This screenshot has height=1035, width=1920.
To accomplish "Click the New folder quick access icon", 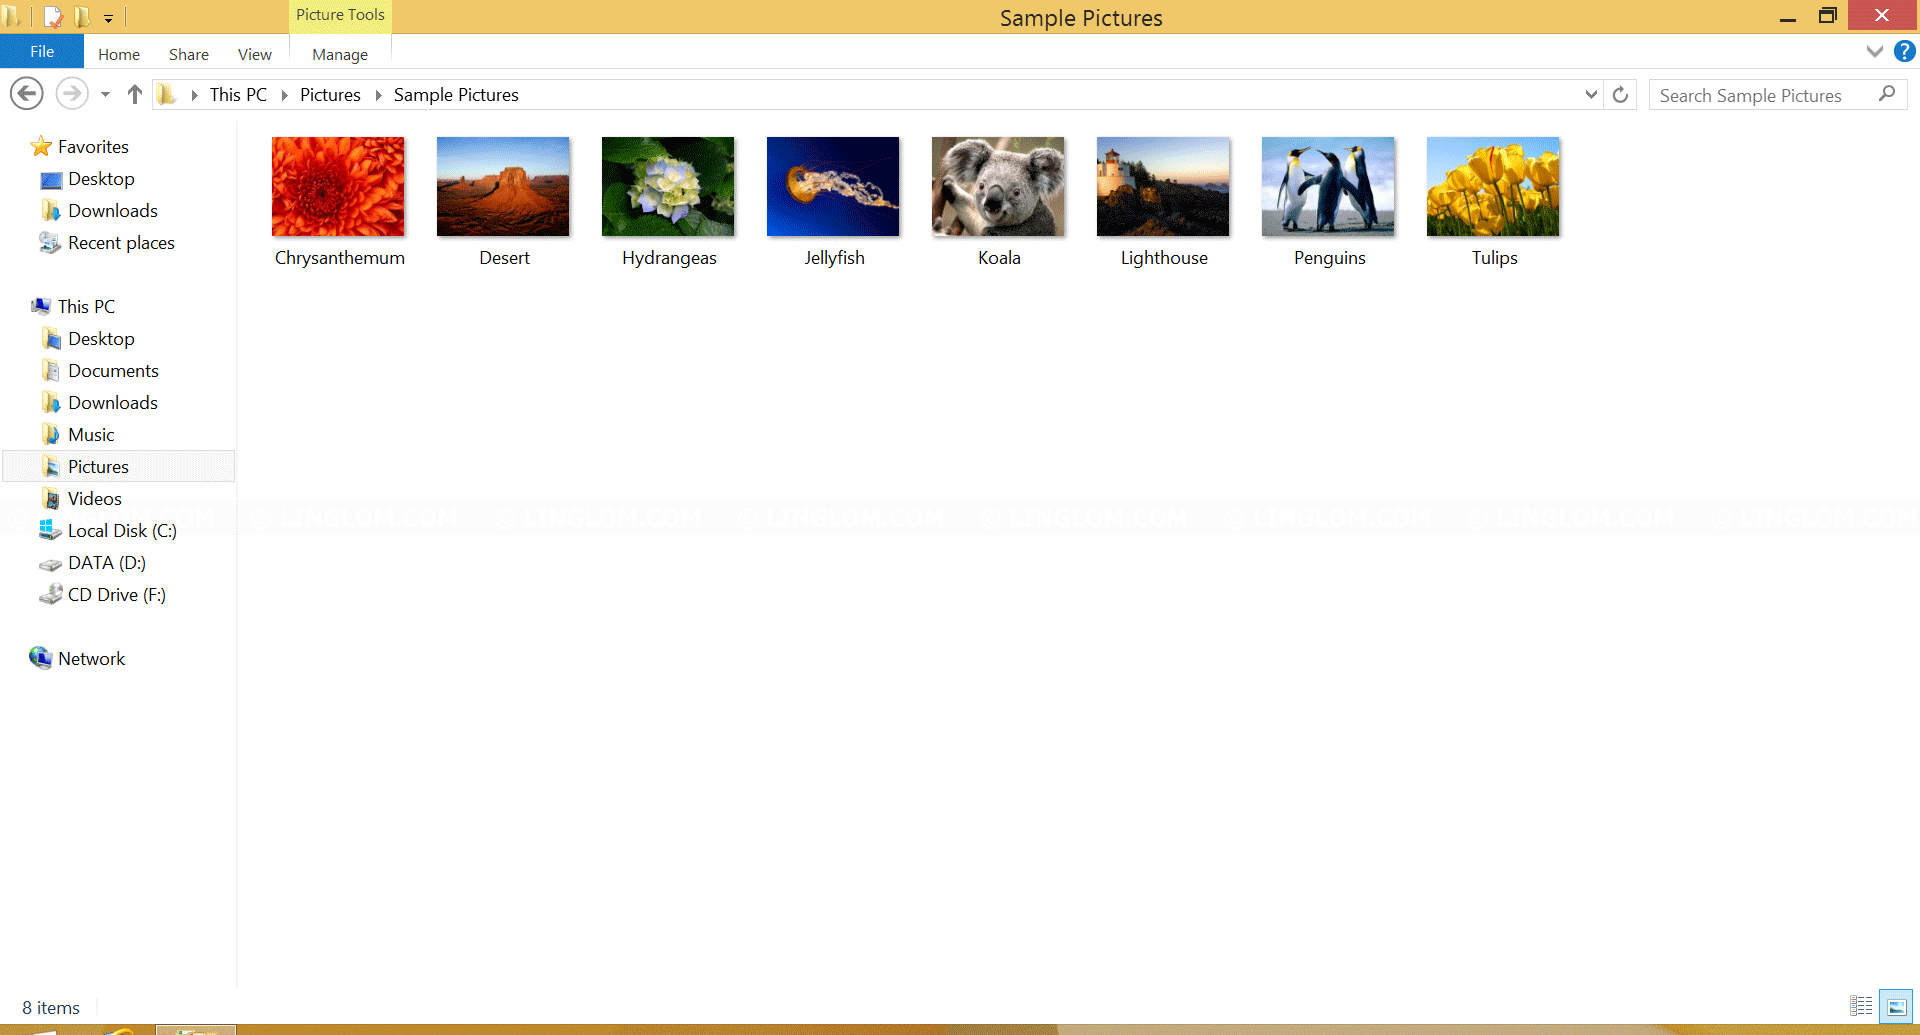I will 82,17.
